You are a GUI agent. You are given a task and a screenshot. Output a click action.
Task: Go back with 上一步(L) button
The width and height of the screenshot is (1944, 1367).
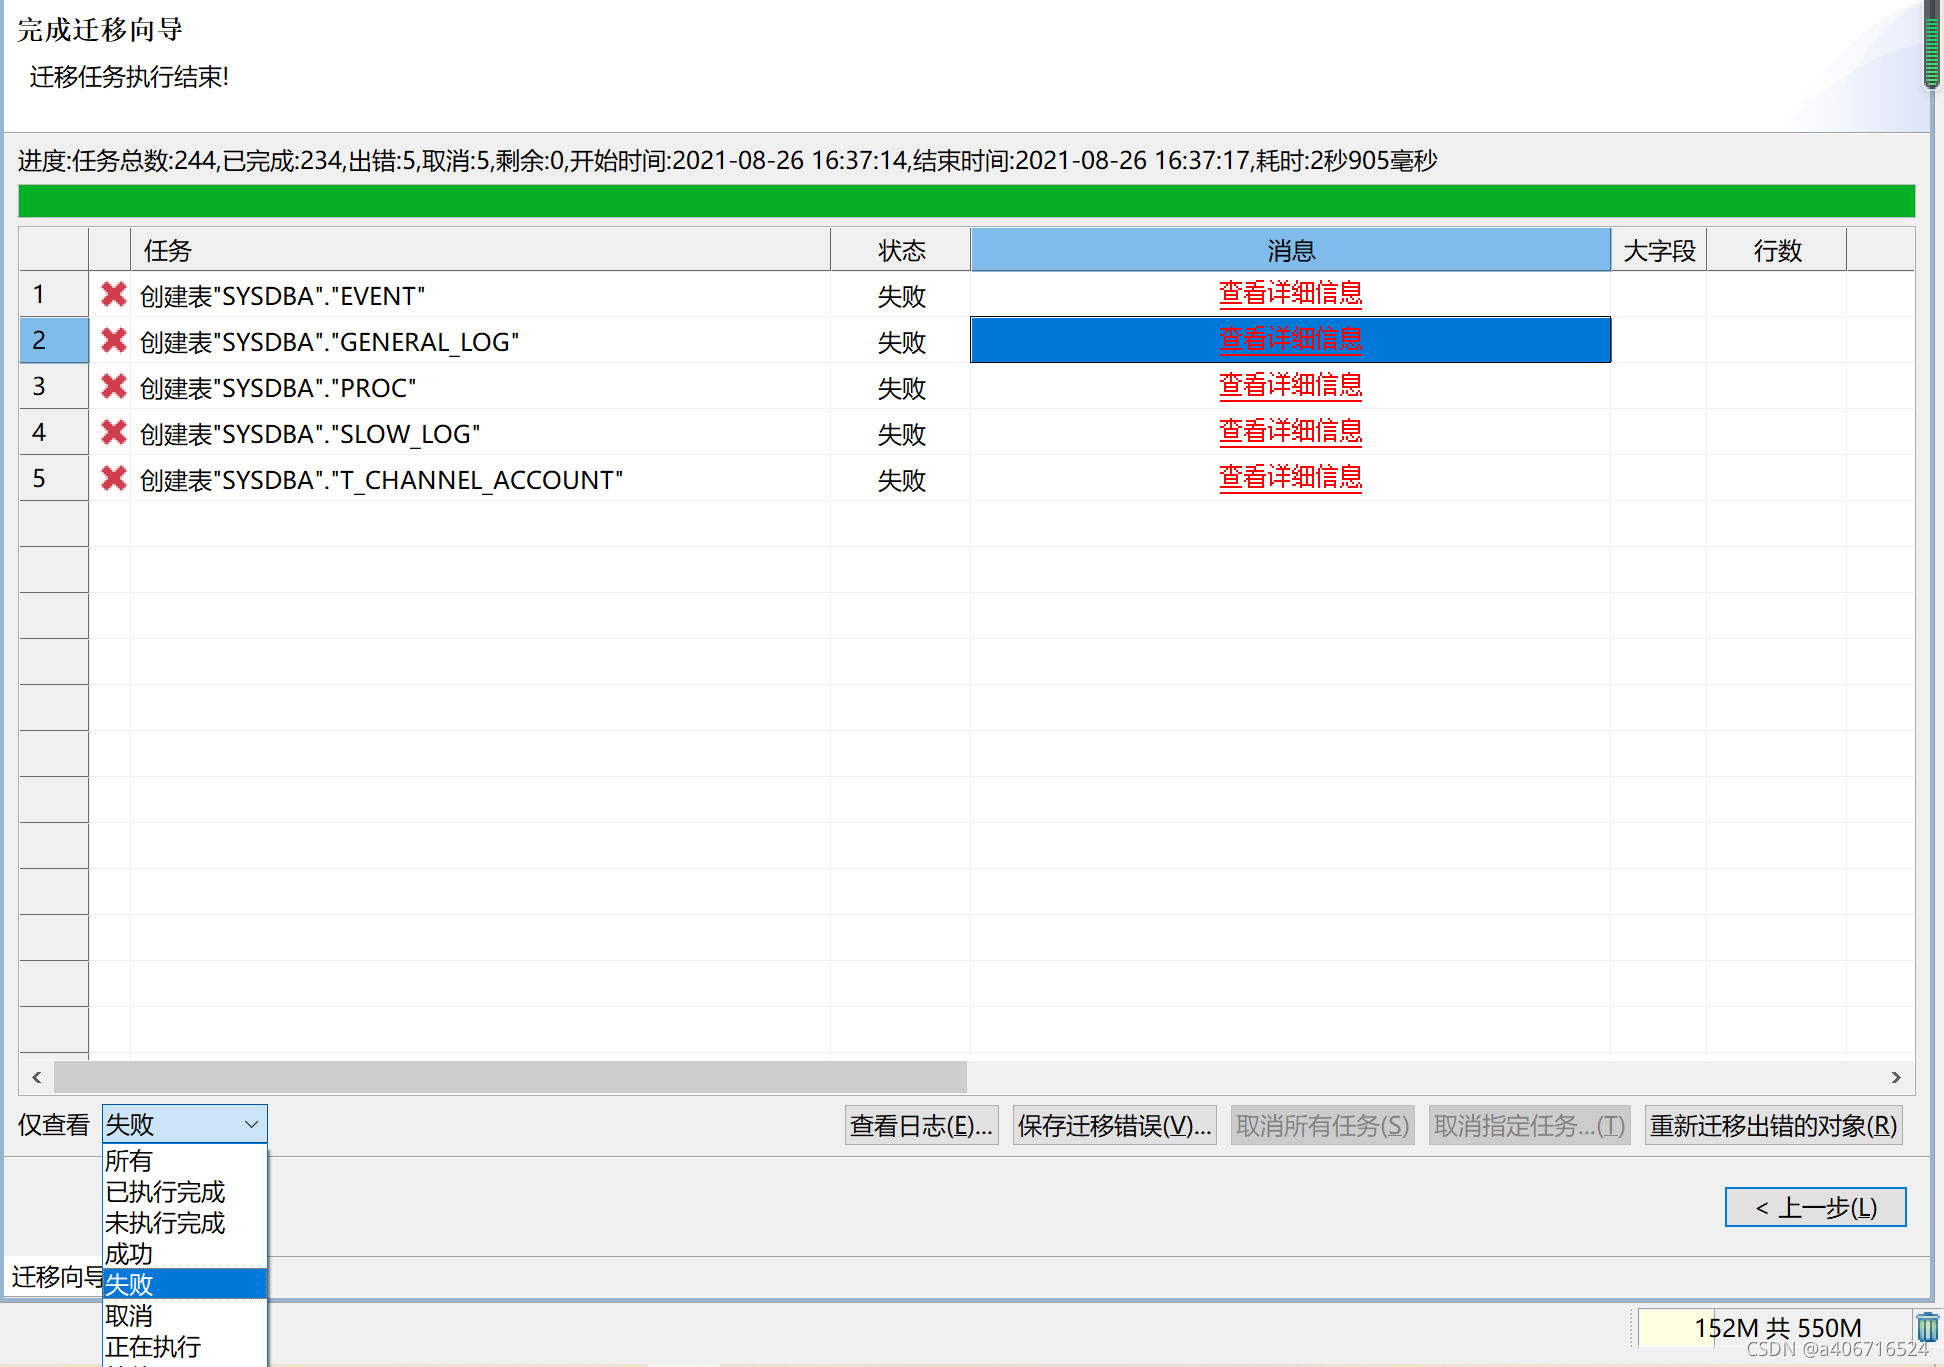tap(1815, 1207)
